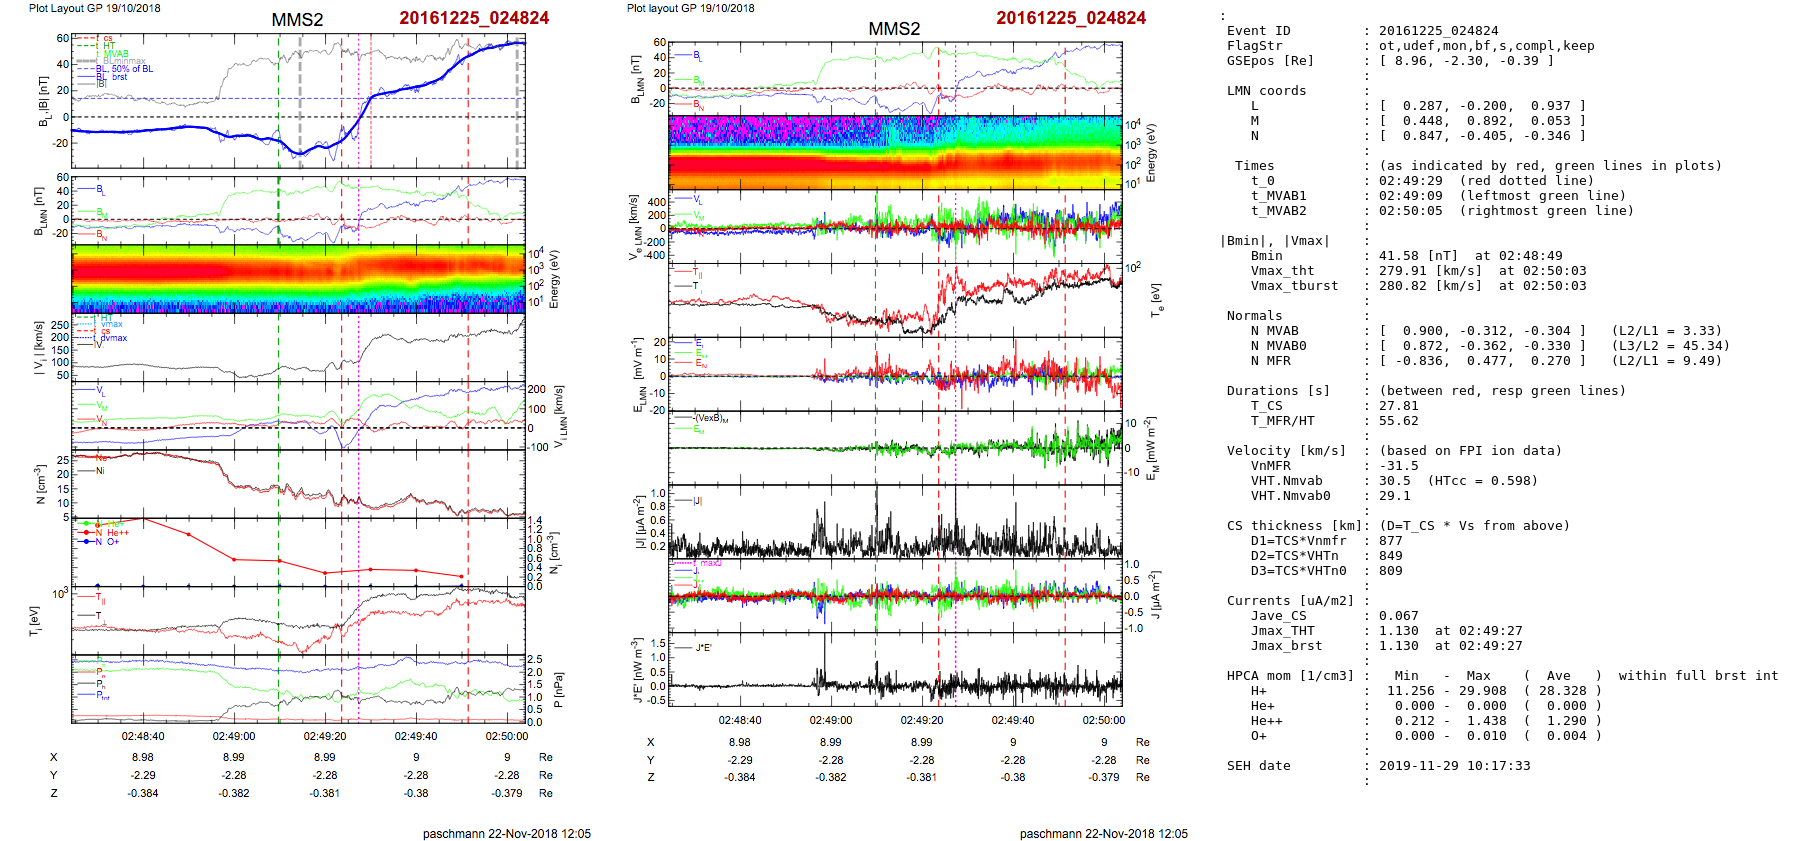Click the MMS2 title above the left plot
Image resolution: width=1804 pixels, height=841 pixels.
pos(297,20)
